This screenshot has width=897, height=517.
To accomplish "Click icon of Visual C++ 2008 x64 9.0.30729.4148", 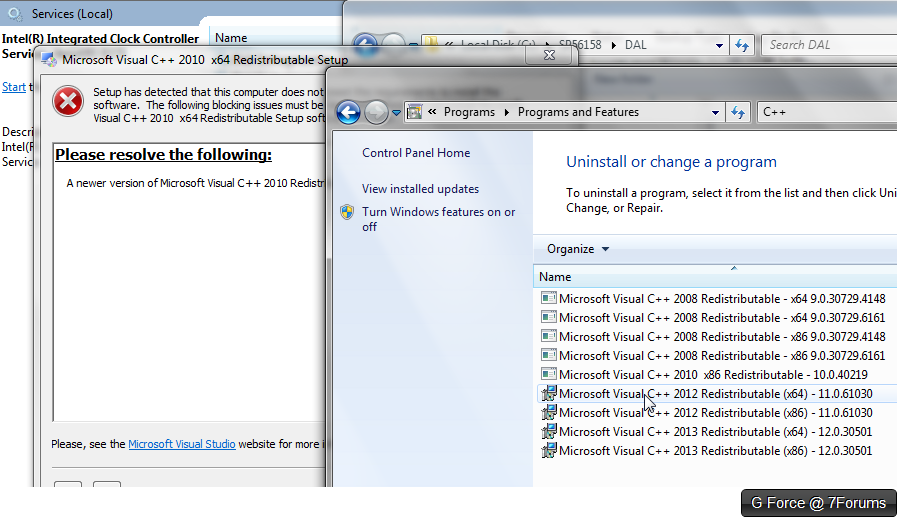I will pos(549,298).
